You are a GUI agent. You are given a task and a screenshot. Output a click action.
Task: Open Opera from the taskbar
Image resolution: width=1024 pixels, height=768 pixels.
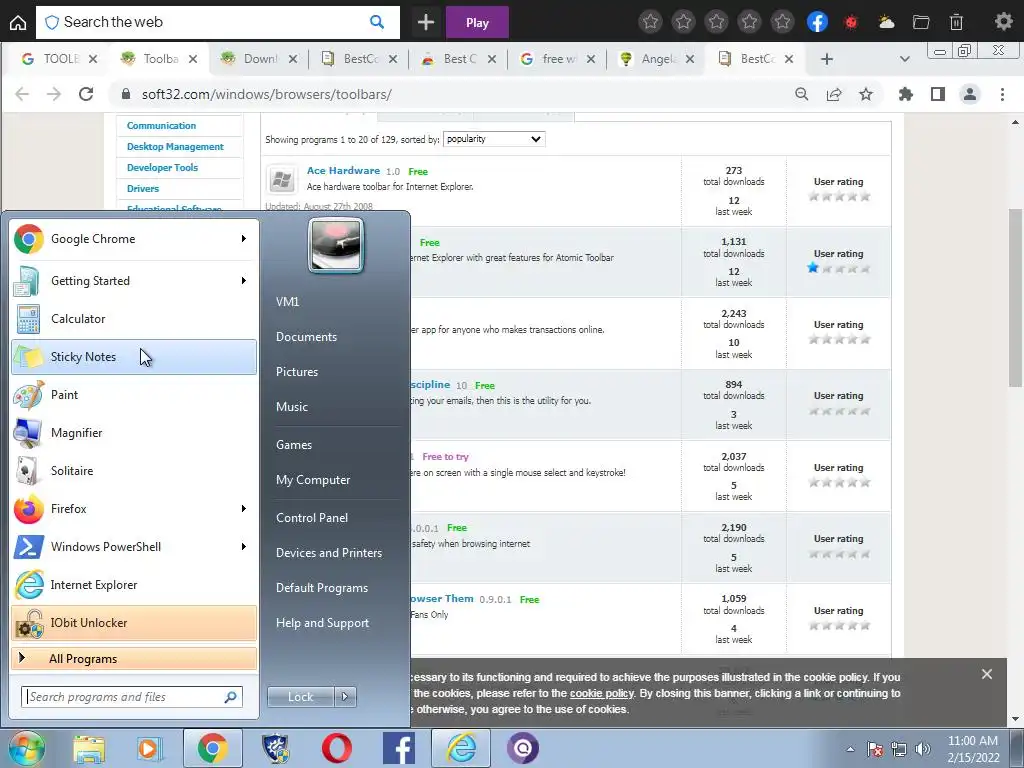tap(336, 748)
